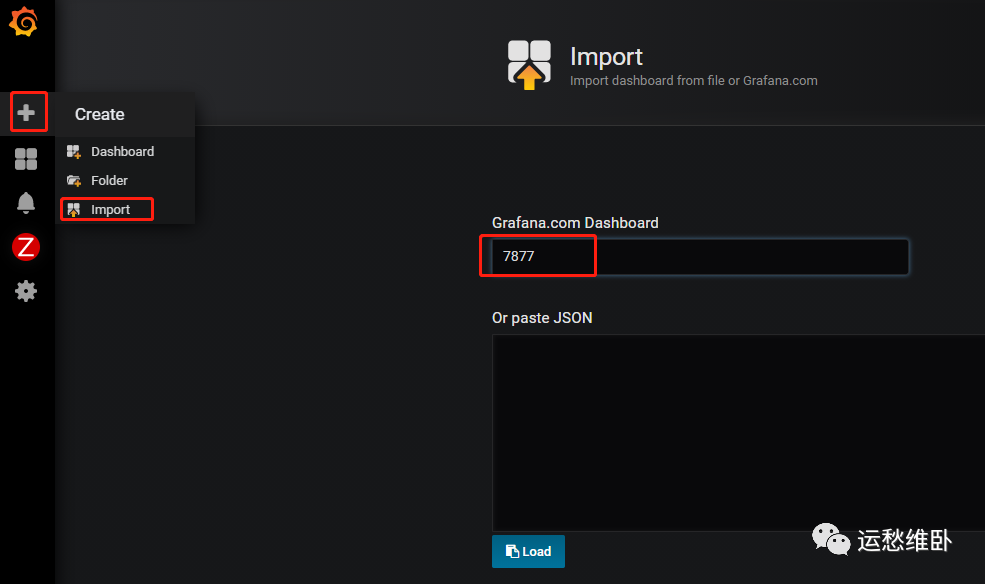Click 'Import dashboard from file or Grafana.com' subtitle
Screen dimensions: 985x584
tap(694, 80)
